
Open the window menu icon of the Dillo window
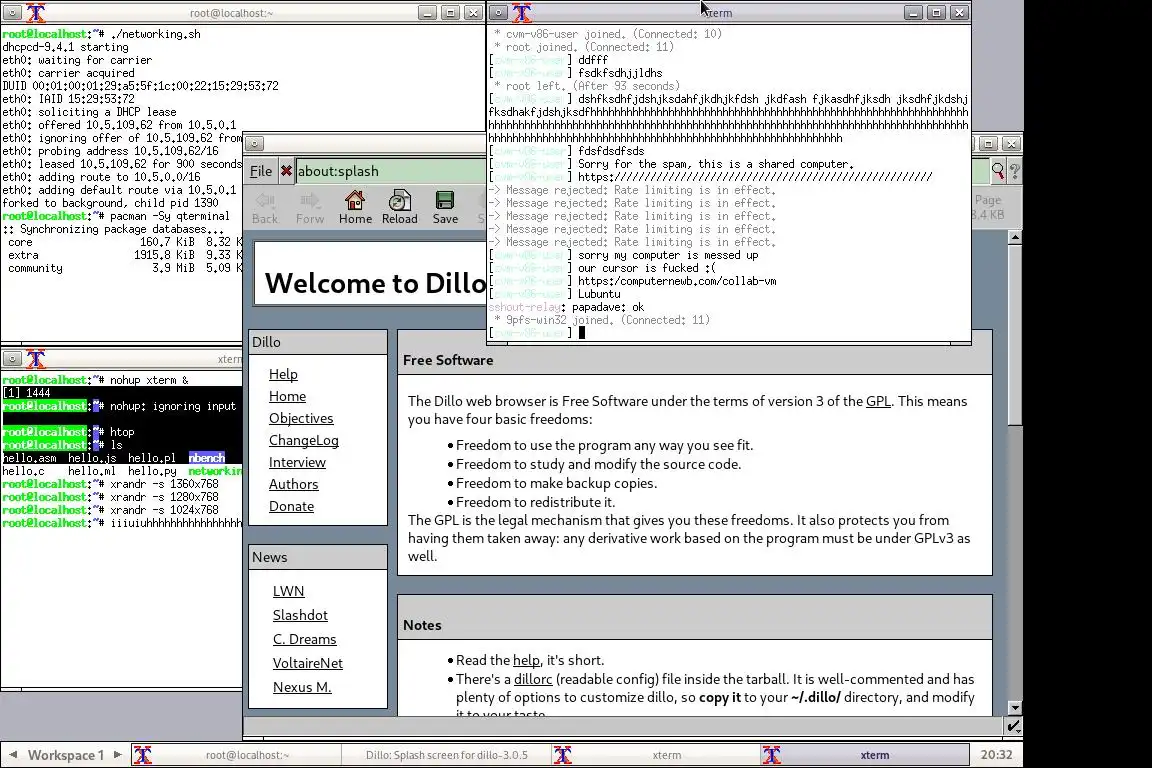pyautogui.click(x=254, y=144)
